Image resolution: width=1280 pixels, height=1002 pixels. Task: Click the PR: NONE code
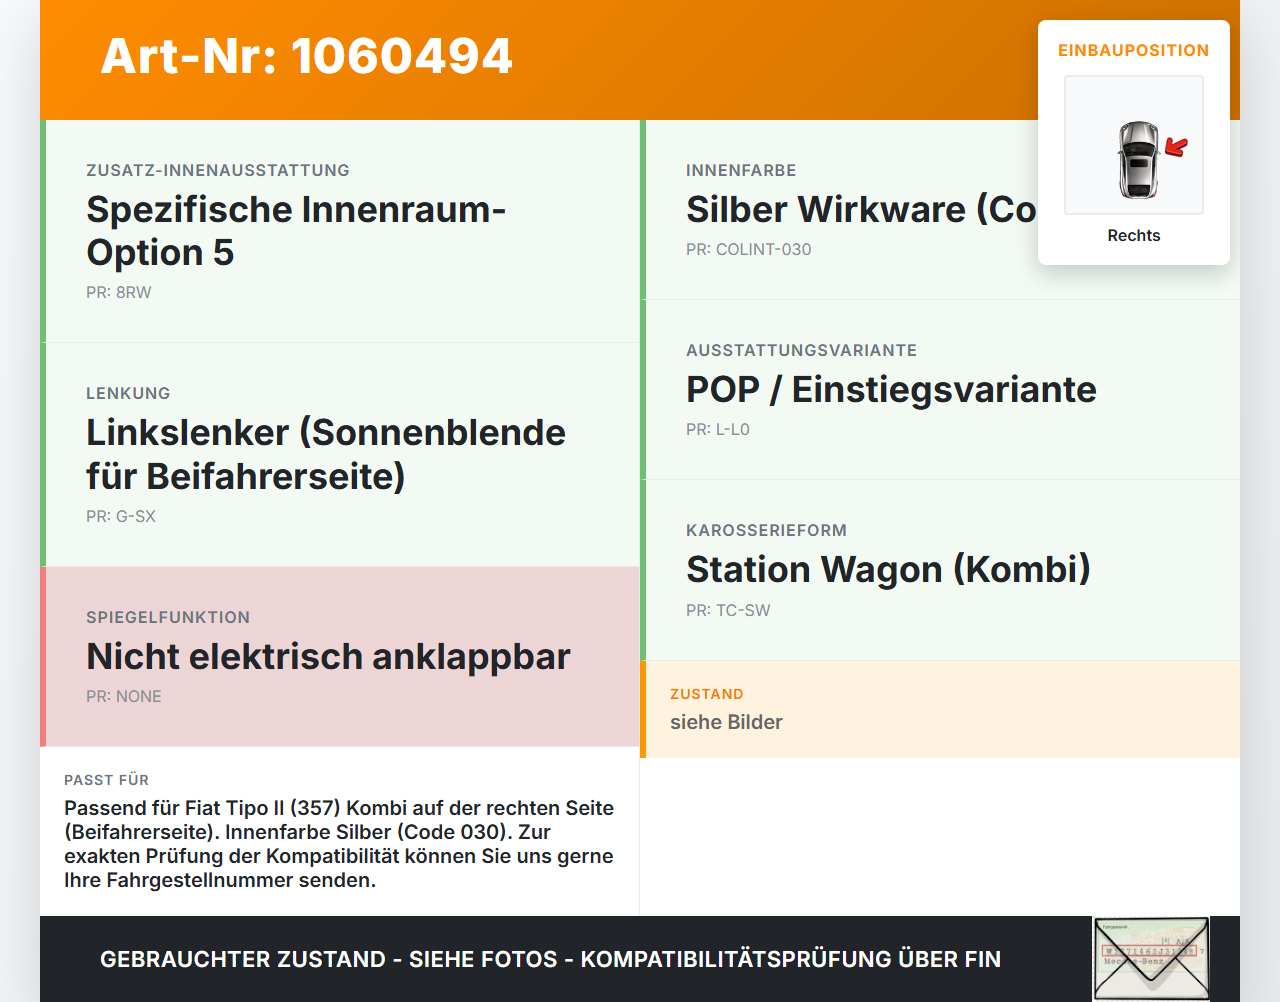[124, 696]
